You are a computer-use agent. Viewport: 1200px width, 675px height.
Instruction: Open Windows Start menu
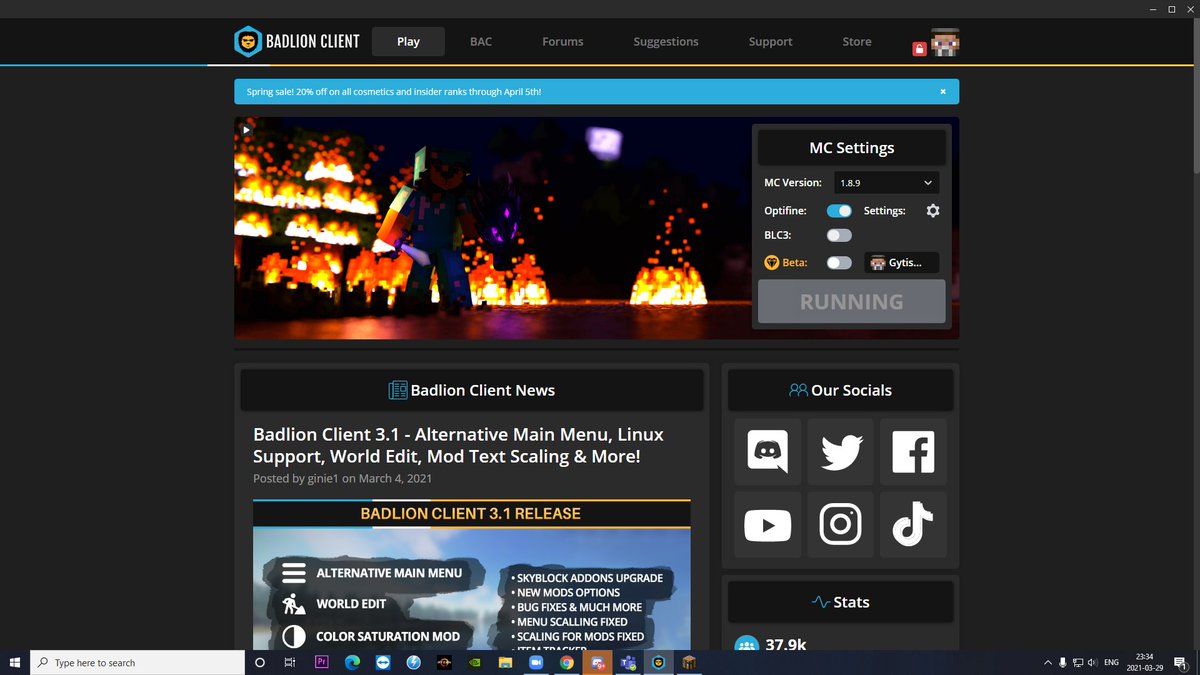(15, 662)
